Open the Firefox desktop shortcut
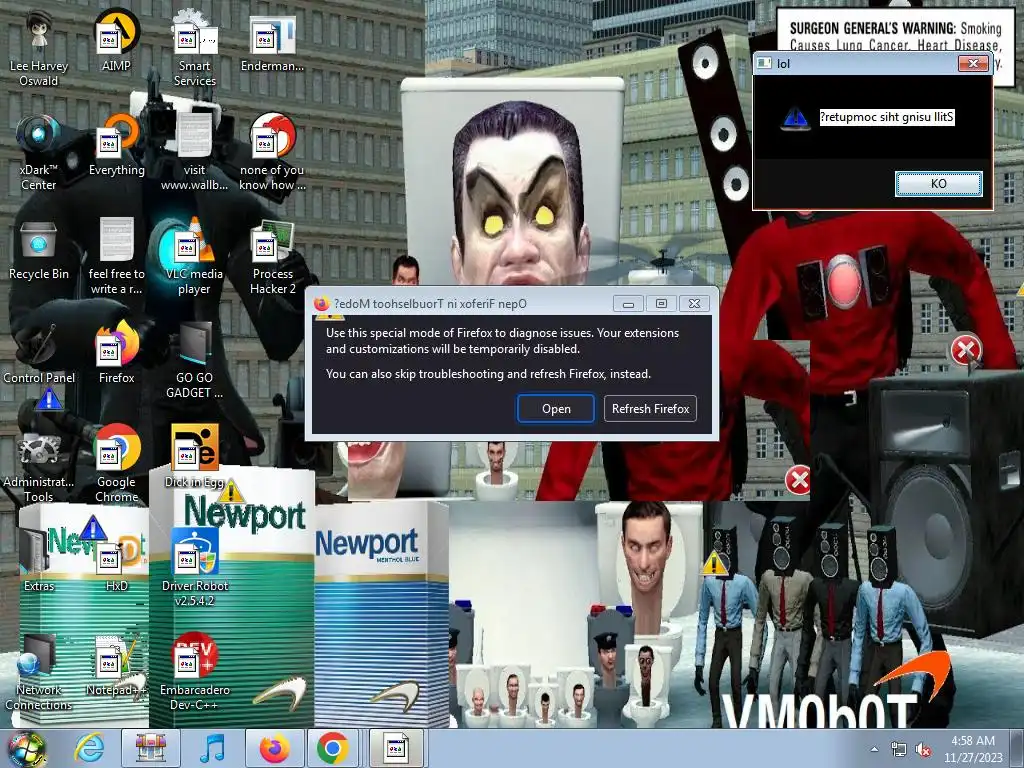This screenshot has width=1024, height=768. (116, 353)
